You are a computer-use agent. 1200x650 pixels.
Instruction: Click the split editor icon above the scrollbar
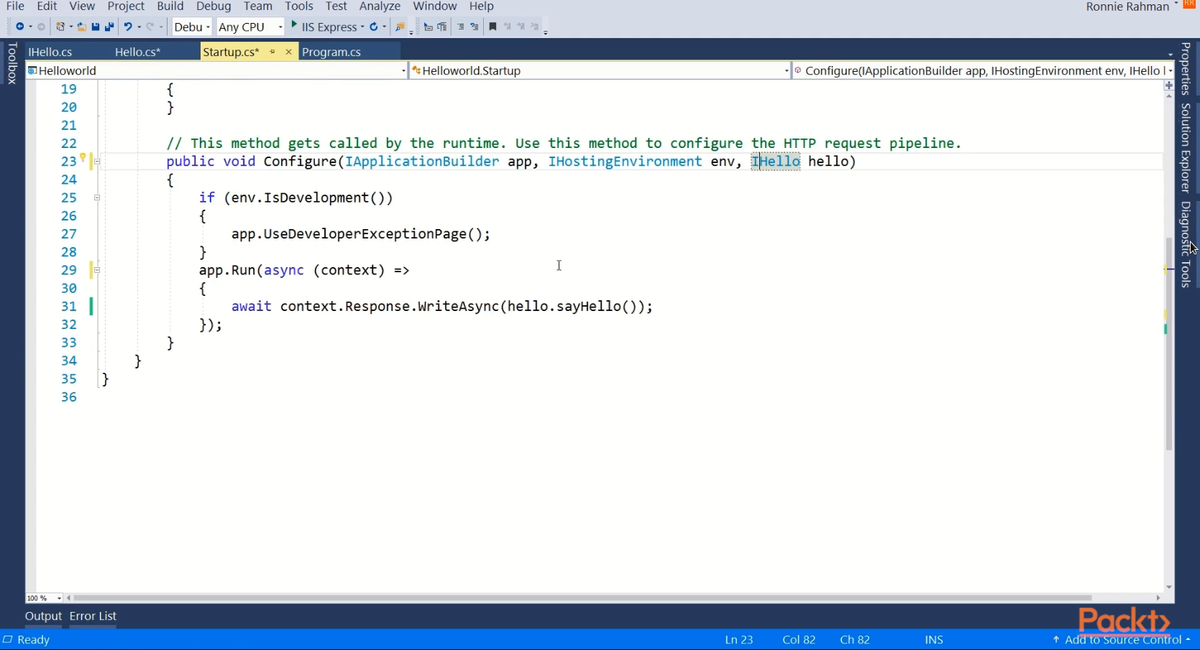(1169, 86)
